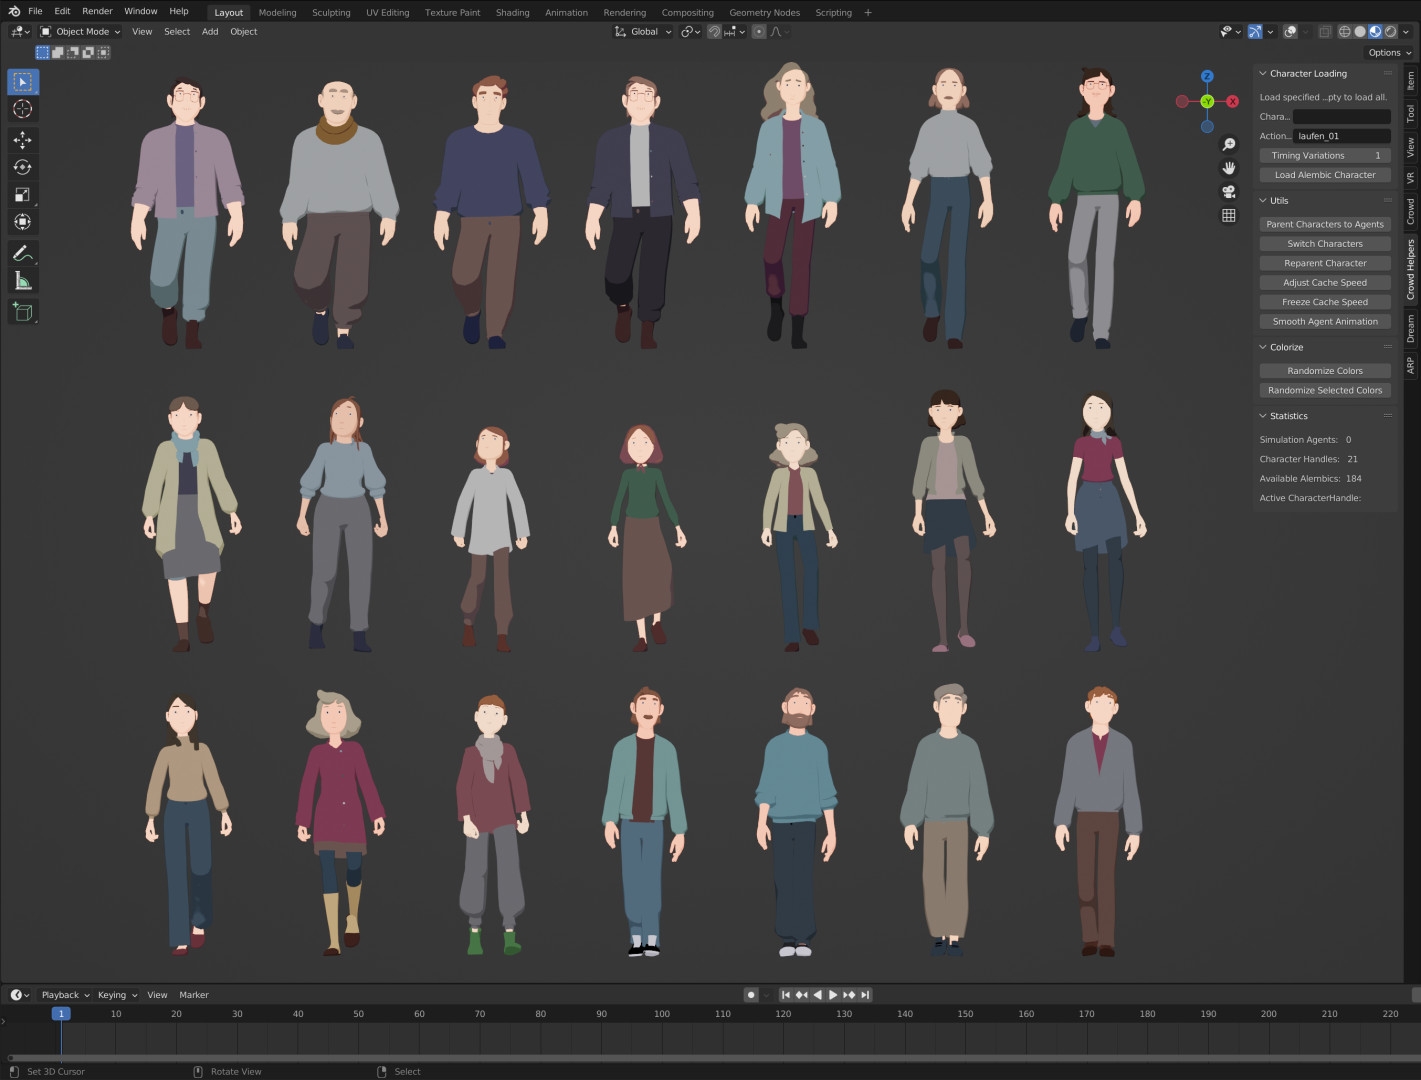Choose the Scale tool
The width and height of the screenshot is (1421, 1080).
(x=22, y=195)
